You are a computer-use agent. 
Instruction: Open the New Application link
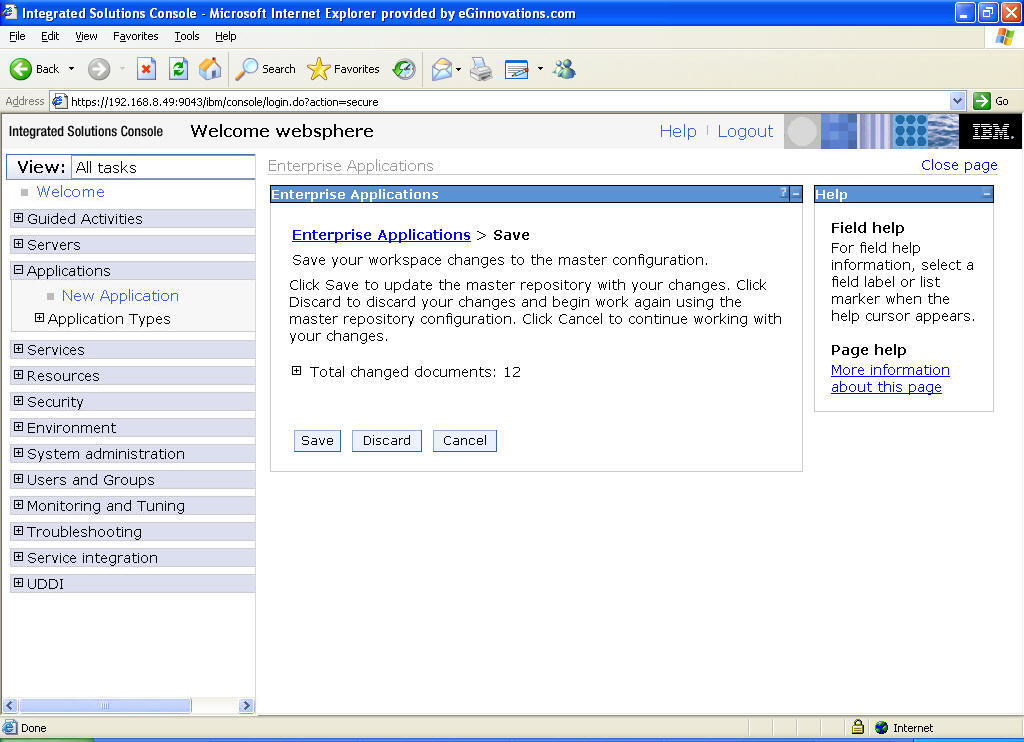(x=120, y=296)
